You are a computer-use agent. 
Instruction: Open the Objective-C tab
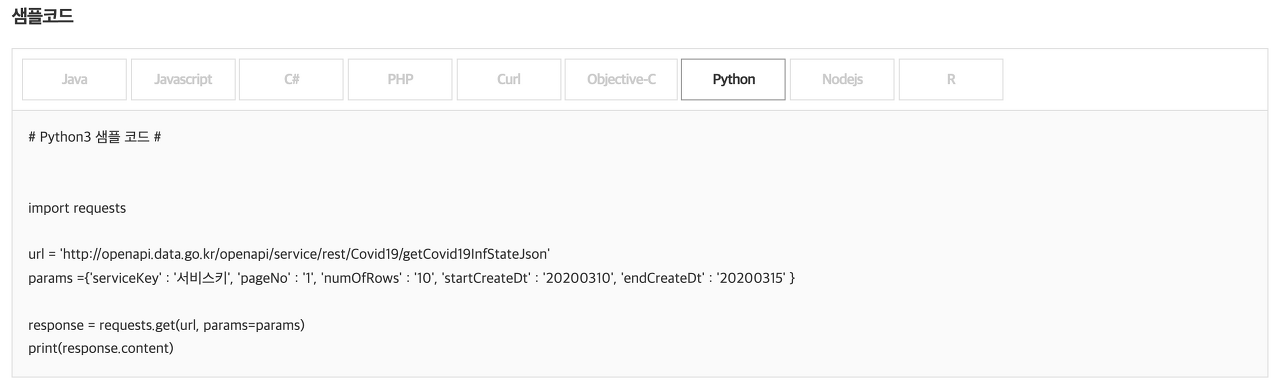pos(622,80)
